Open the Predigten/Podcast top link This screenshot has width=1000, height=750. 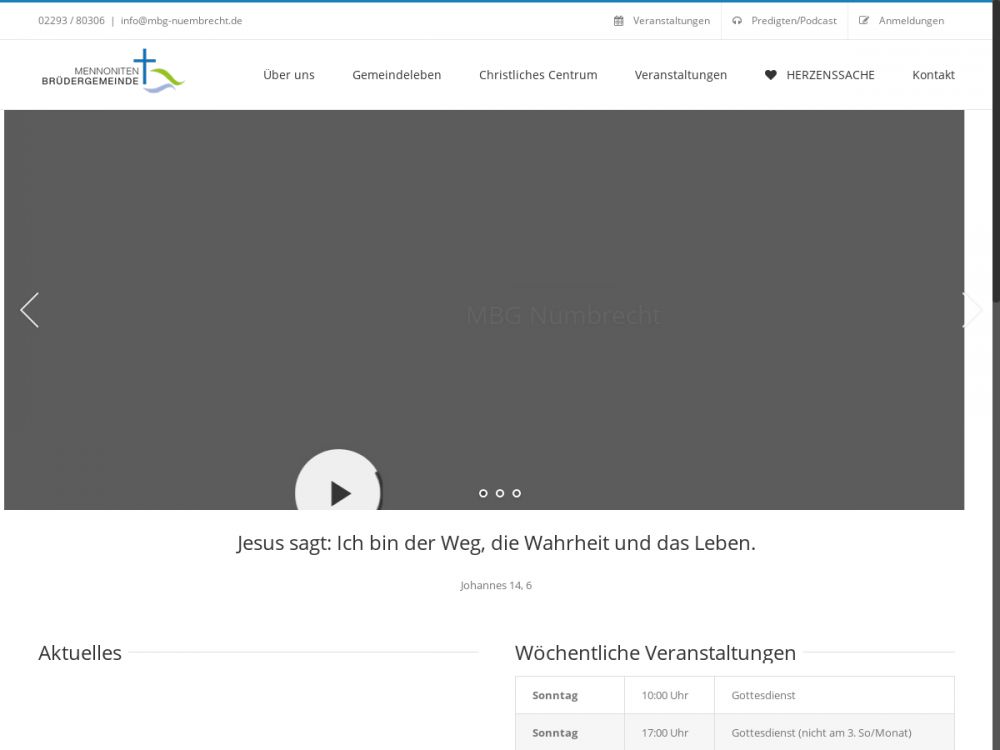(x=794, y=21)
